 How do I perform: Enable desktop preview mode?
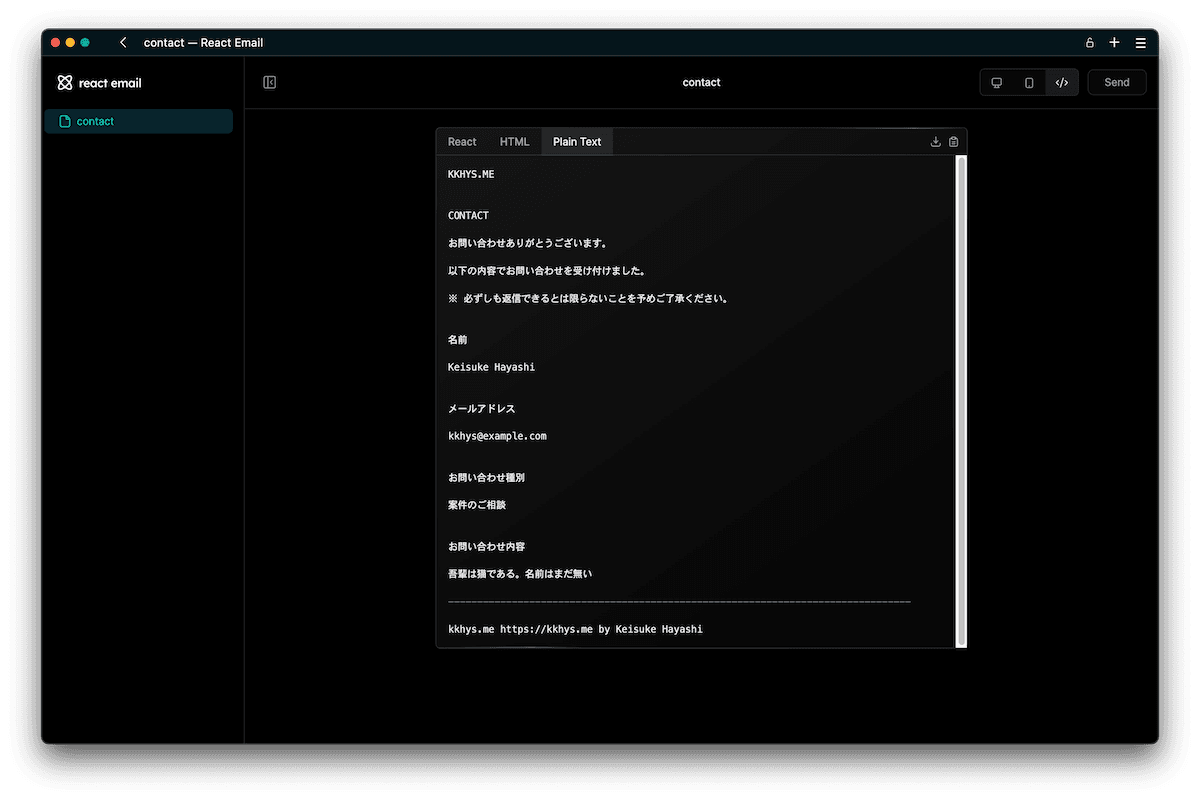[996, 82]
